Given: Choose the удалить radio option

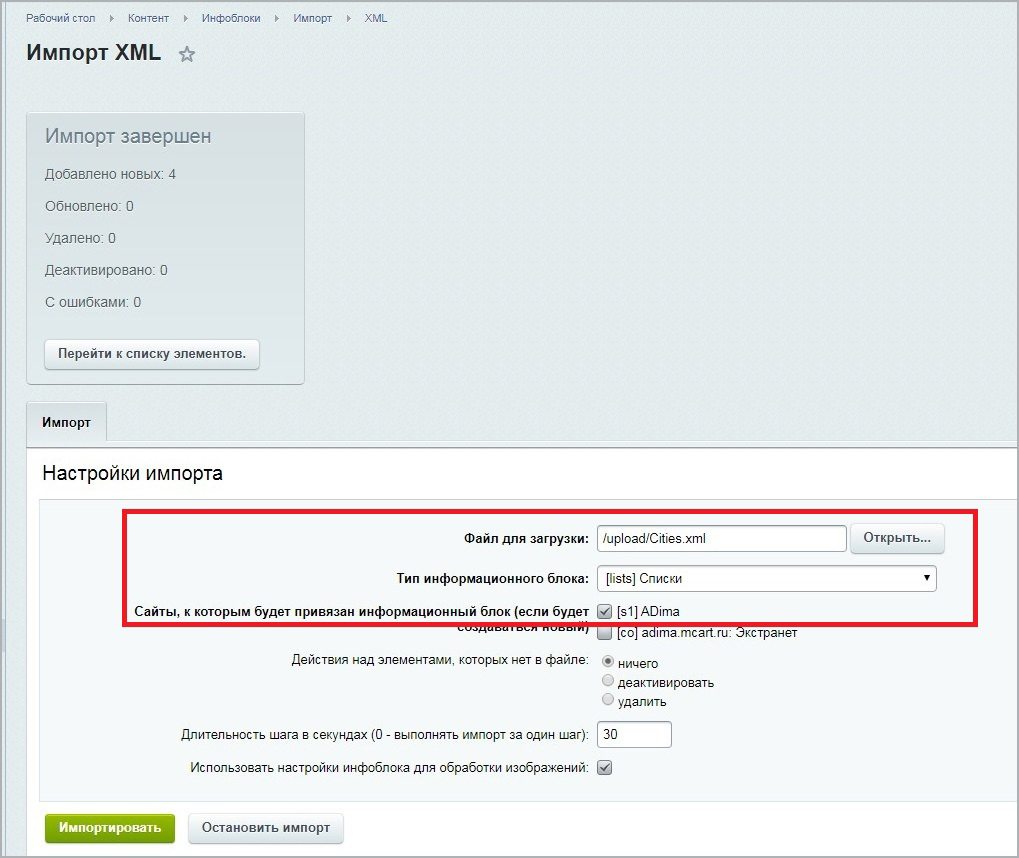Looking at the screenshot, I should click(608, 700).
